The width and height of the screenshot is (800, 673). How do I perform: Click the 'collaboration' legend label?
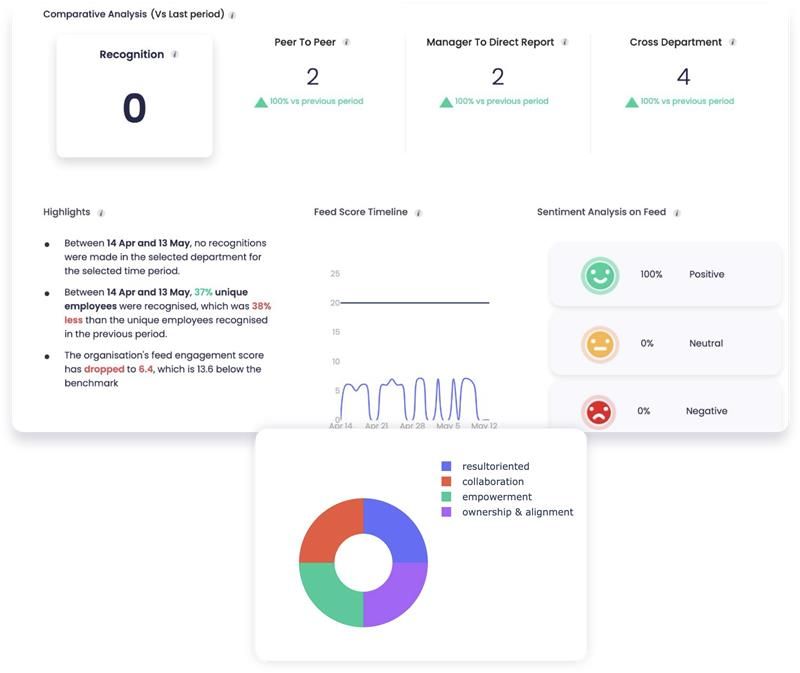pos(493,481)
